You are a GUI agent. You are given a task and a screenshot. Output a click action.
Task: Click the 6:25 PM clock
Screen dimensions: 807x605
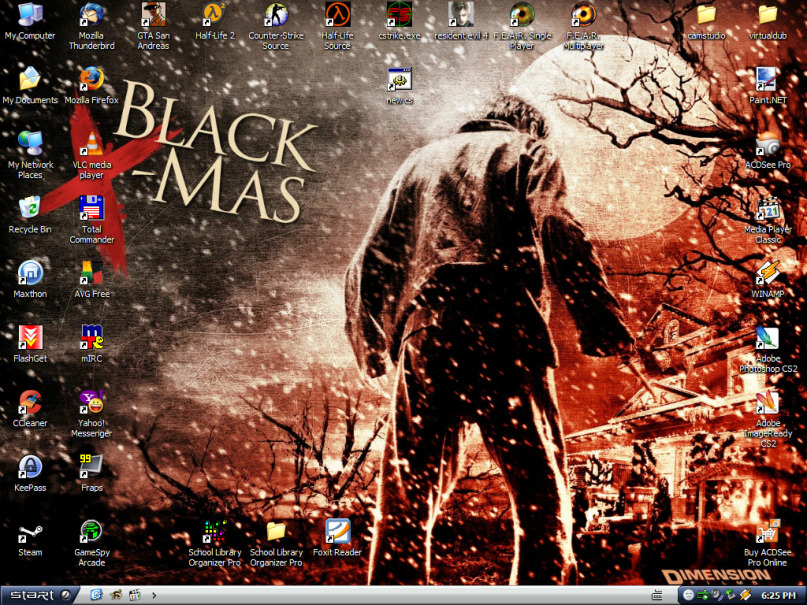point(779,595)
